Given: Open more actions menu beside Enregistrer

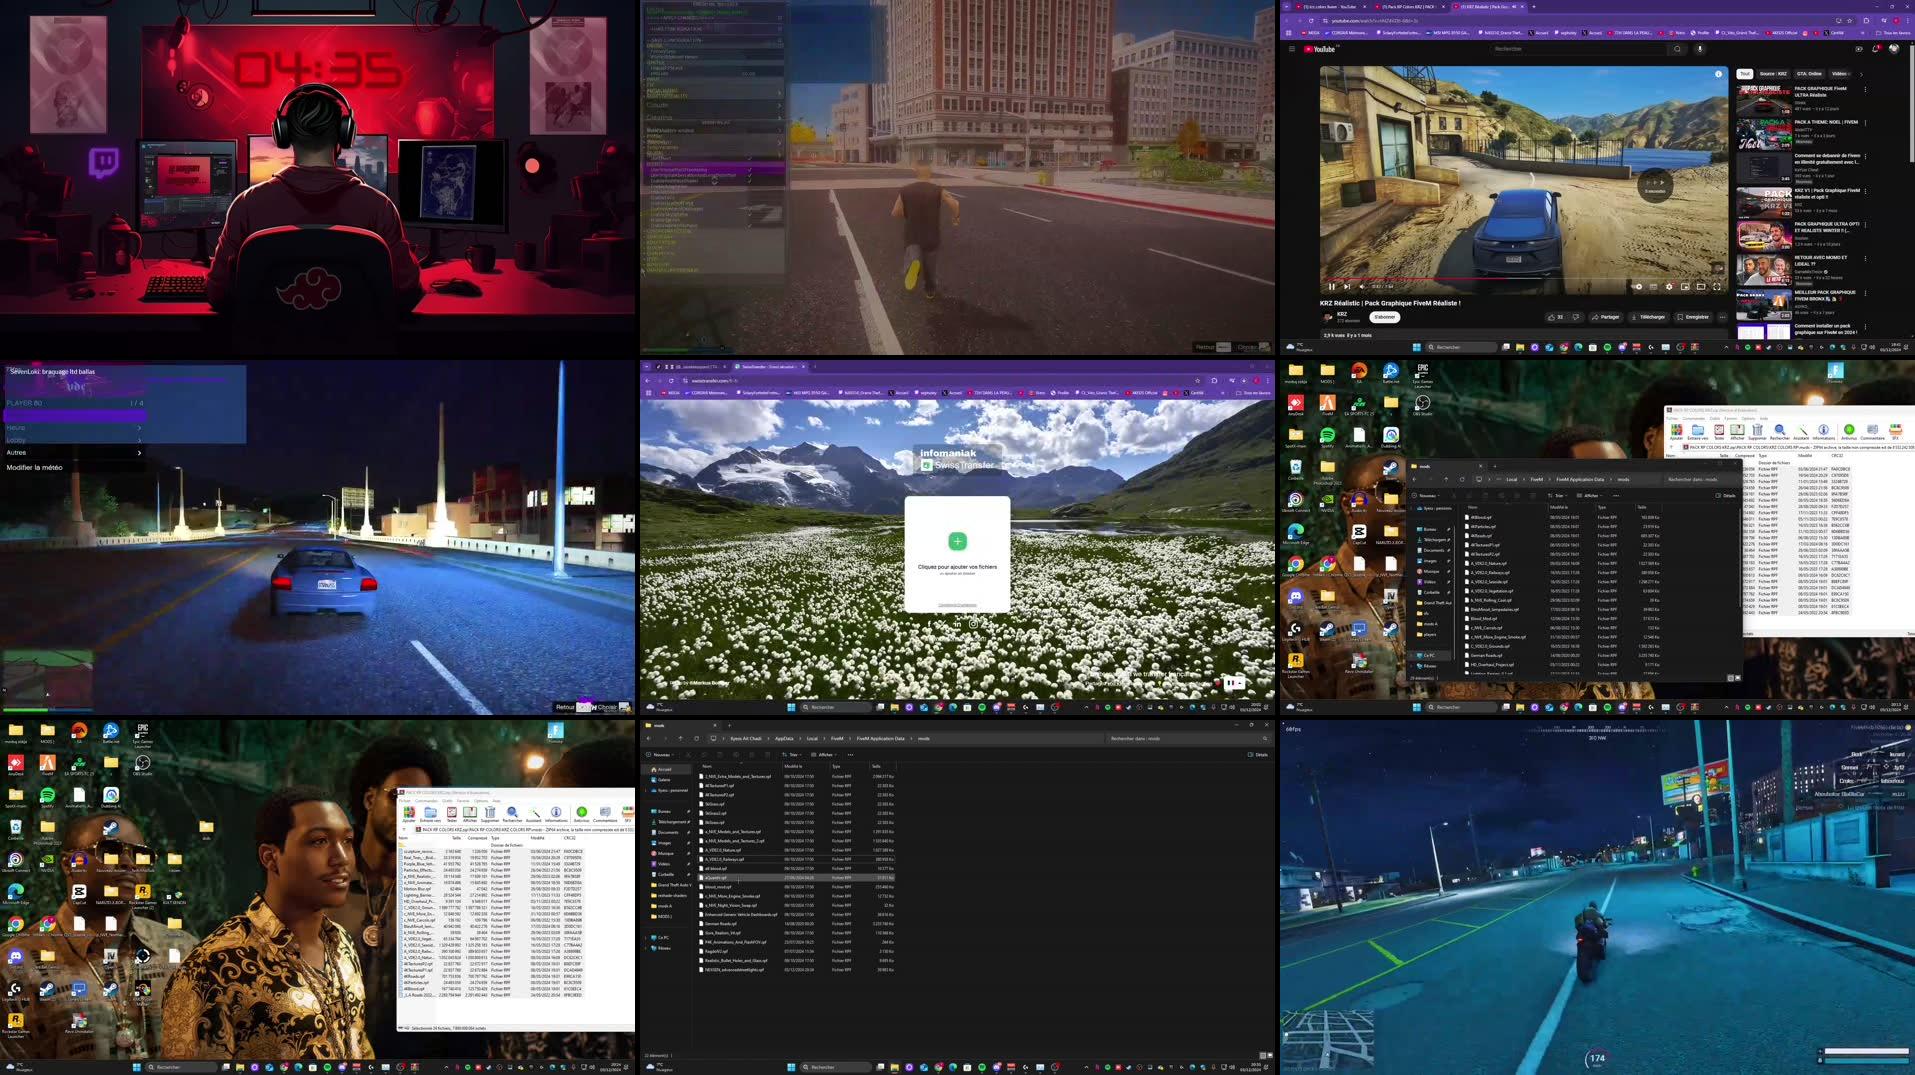Looking at the screenshot, I should [x=1722, y=317].
